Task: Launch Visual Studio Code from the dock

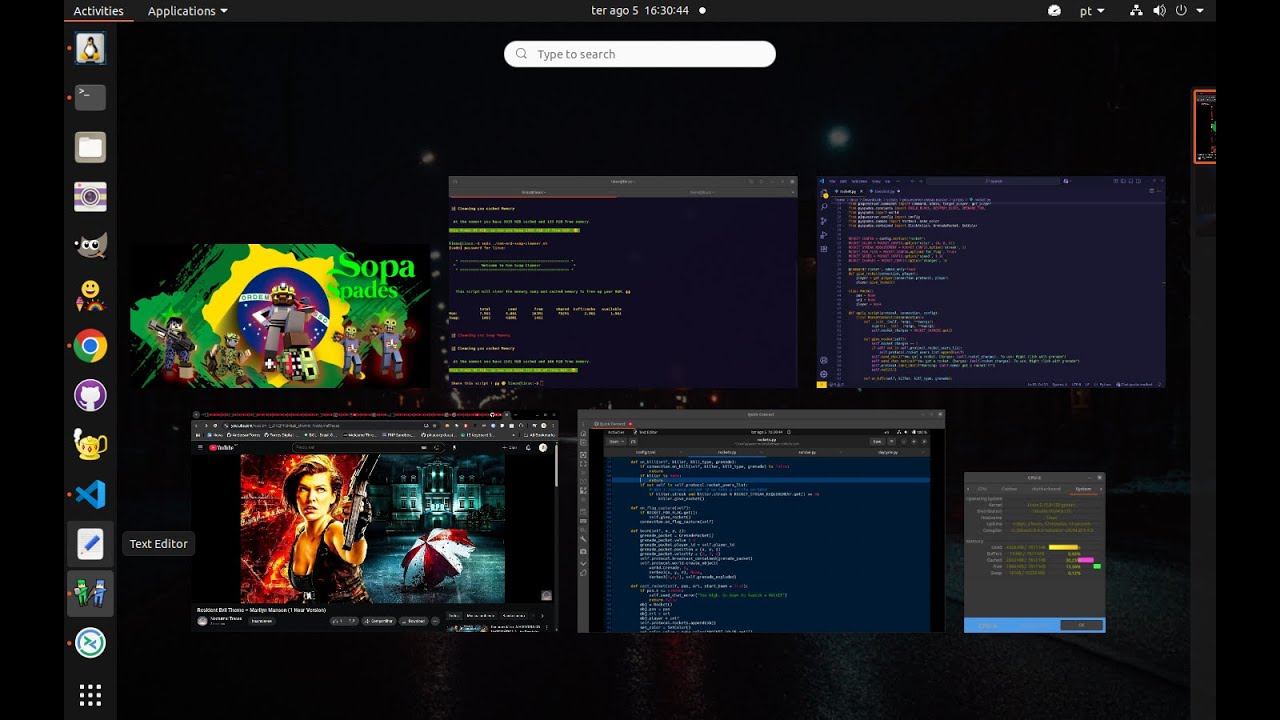Action: point(90,494)
